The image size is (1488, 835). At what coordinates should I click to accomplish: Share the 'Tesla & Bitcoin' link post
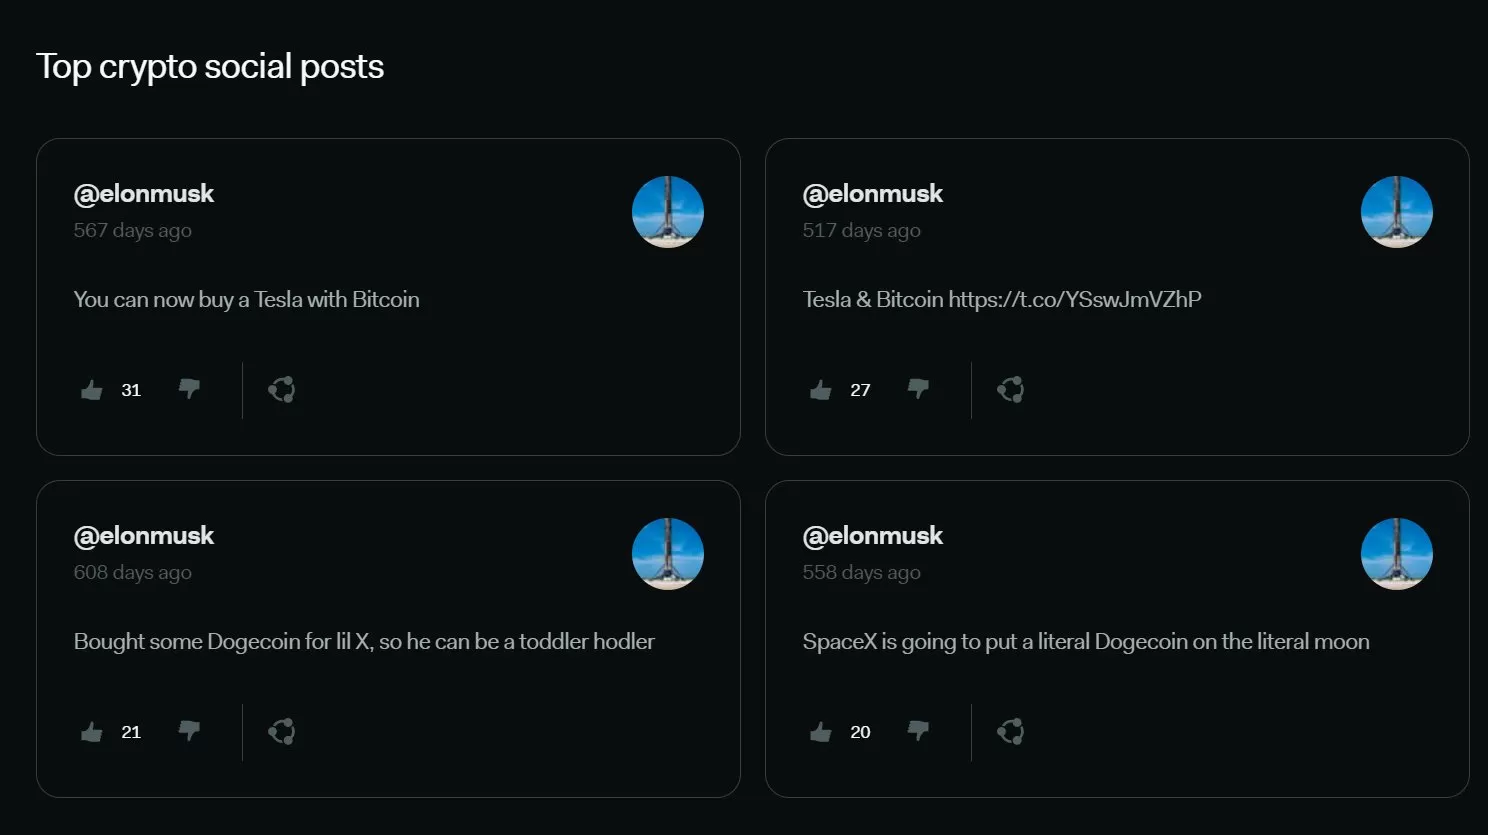(x=1010, y=390)
